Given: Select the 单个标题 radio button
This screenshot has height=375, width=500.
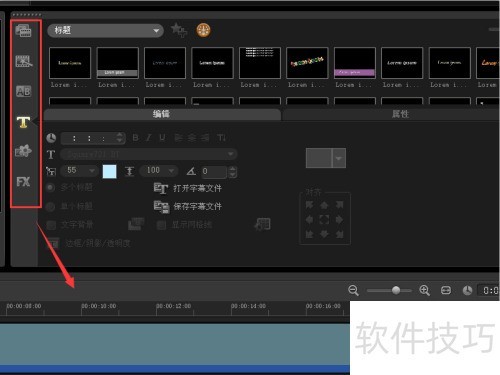Looking at the screenshot, I should pos(50,207).
